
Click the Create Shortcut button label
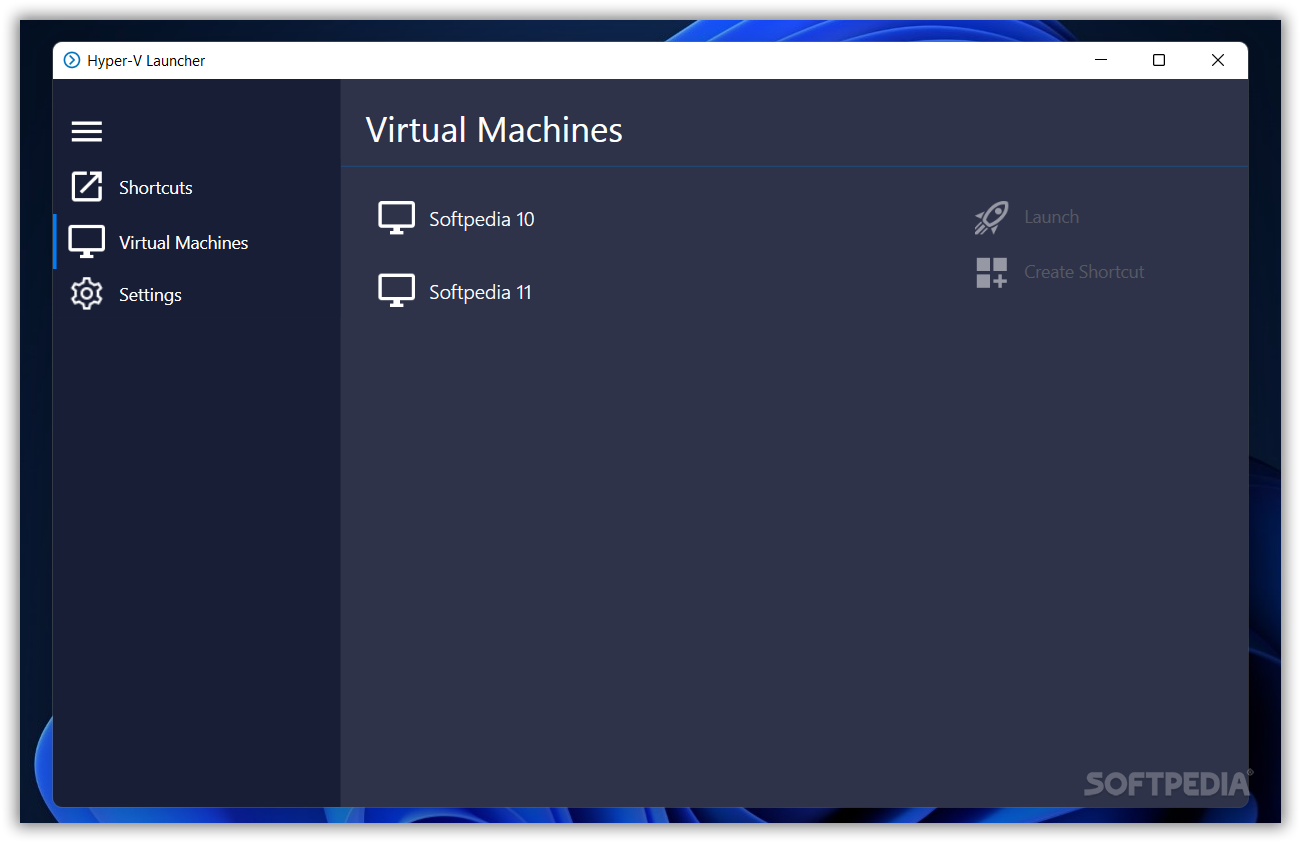[1084, 272]
